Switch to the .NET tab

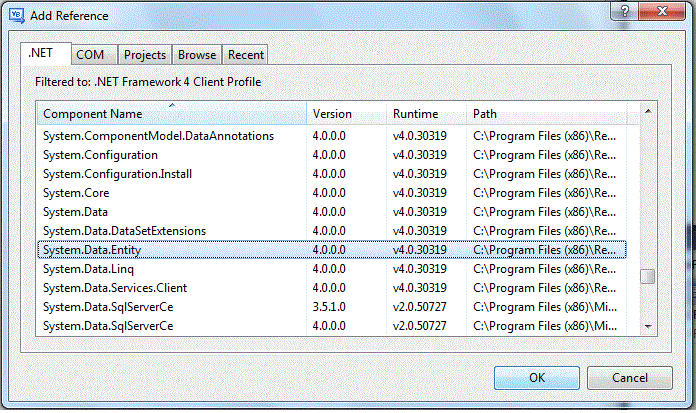pyautogui.click(x=46, y=54)
